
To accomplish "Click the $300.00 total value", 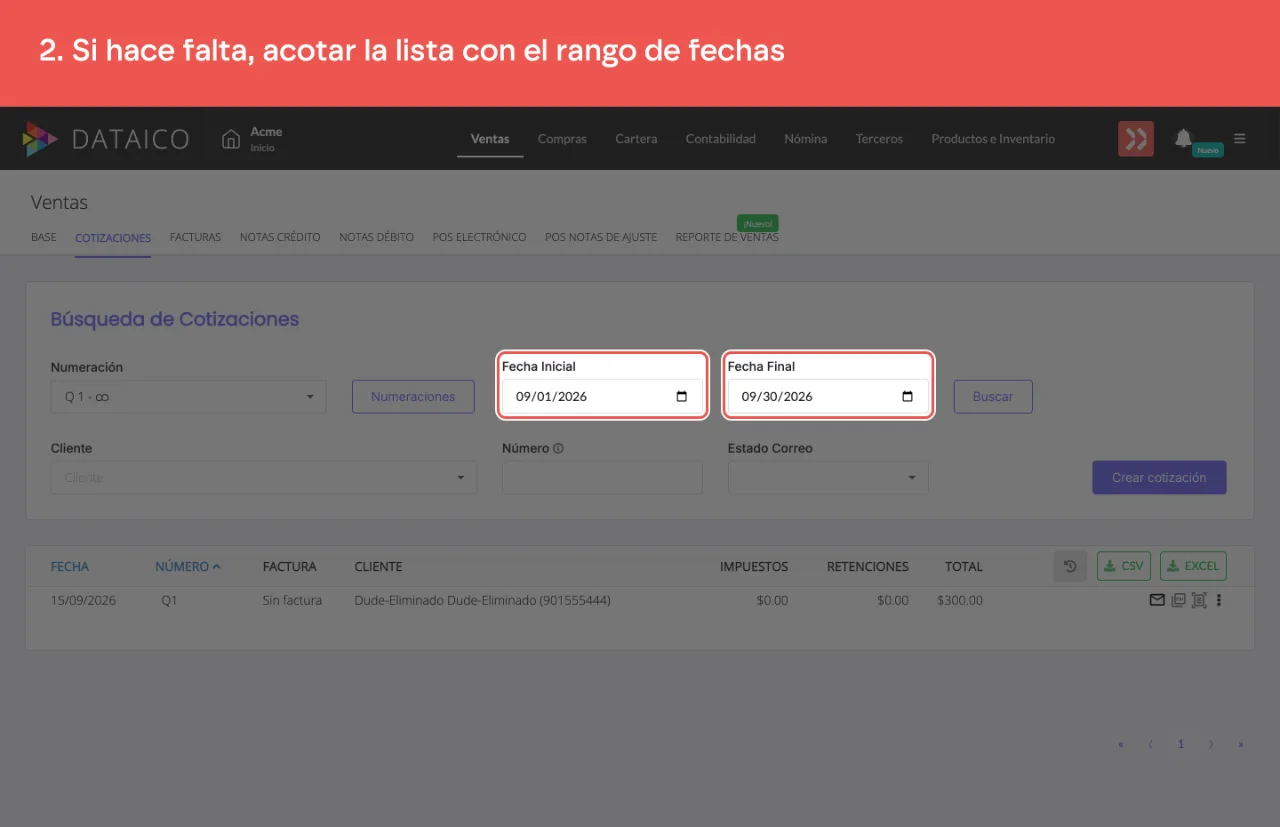I will coord(960,600).
